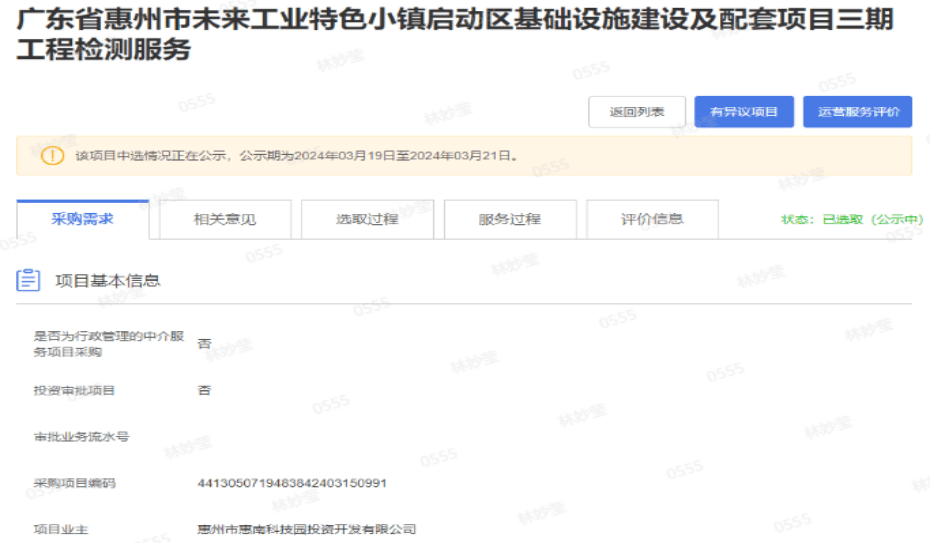This screenshot has width=930, height=543.
Task: Click the 公示期 notice text in the banner
Action: click(297, 156)
